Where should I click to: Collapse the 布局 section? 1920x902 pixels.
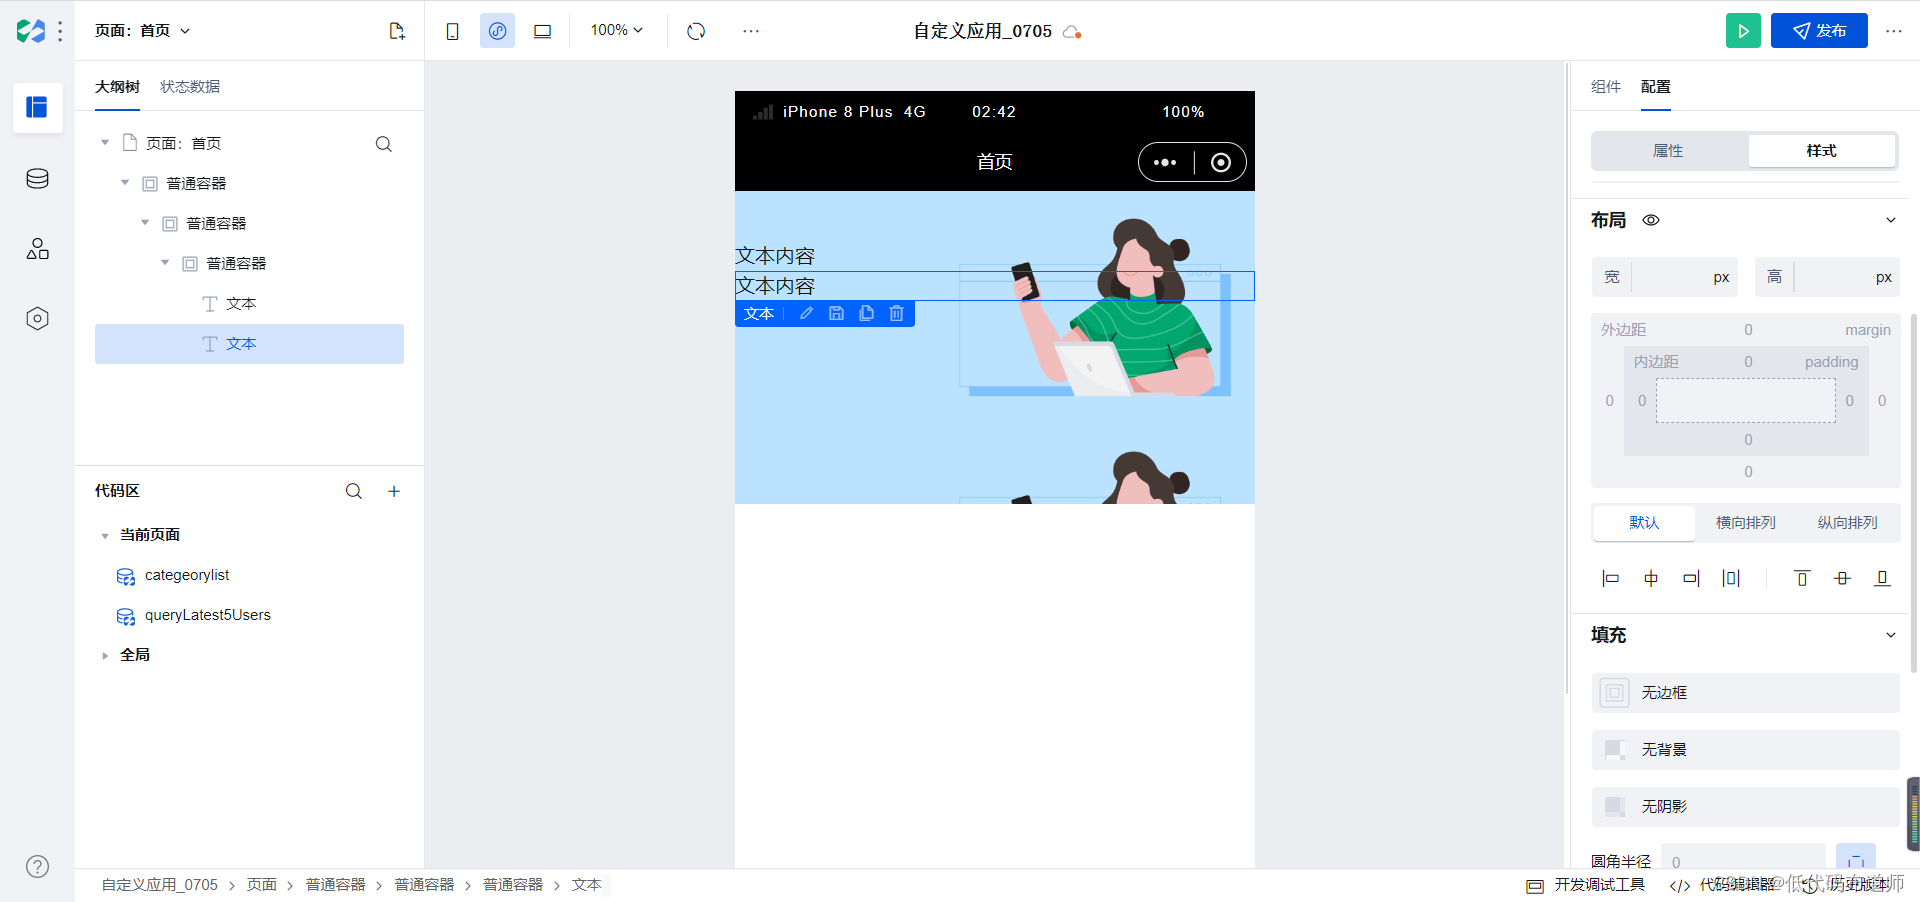pos(1890,220)
